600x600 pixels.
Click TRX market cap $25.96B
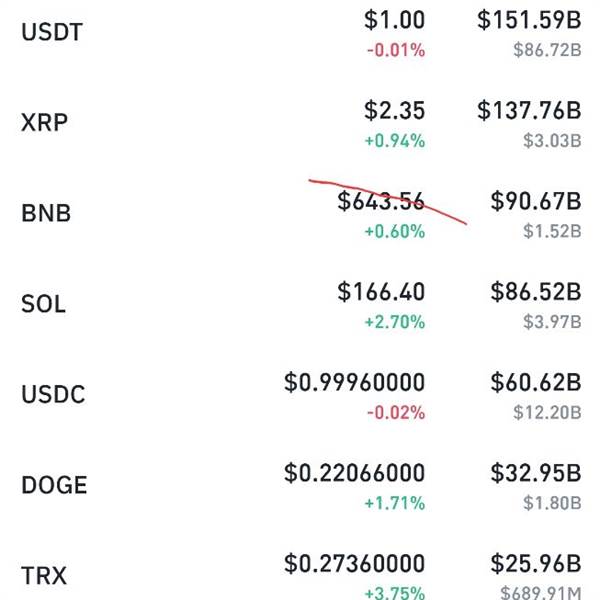(x=536, y=564)
